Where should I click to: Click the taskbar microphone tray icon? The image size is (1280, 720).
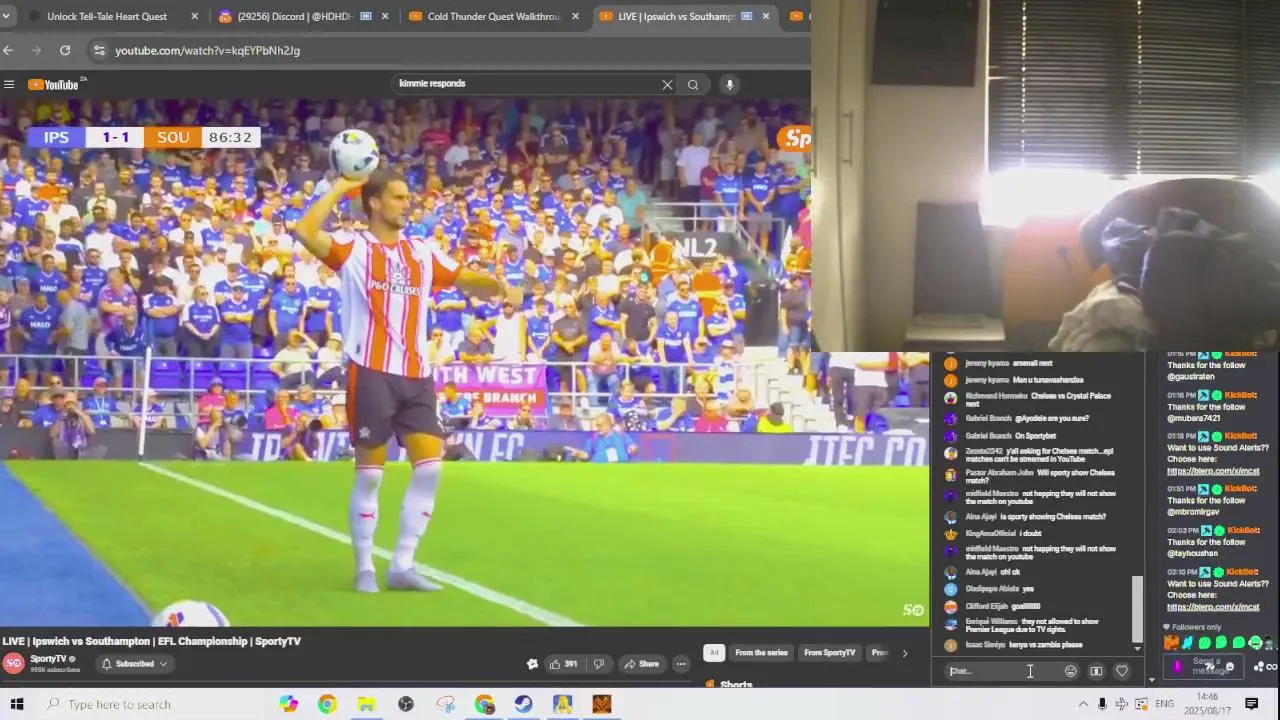click(x=1102, y=704)
